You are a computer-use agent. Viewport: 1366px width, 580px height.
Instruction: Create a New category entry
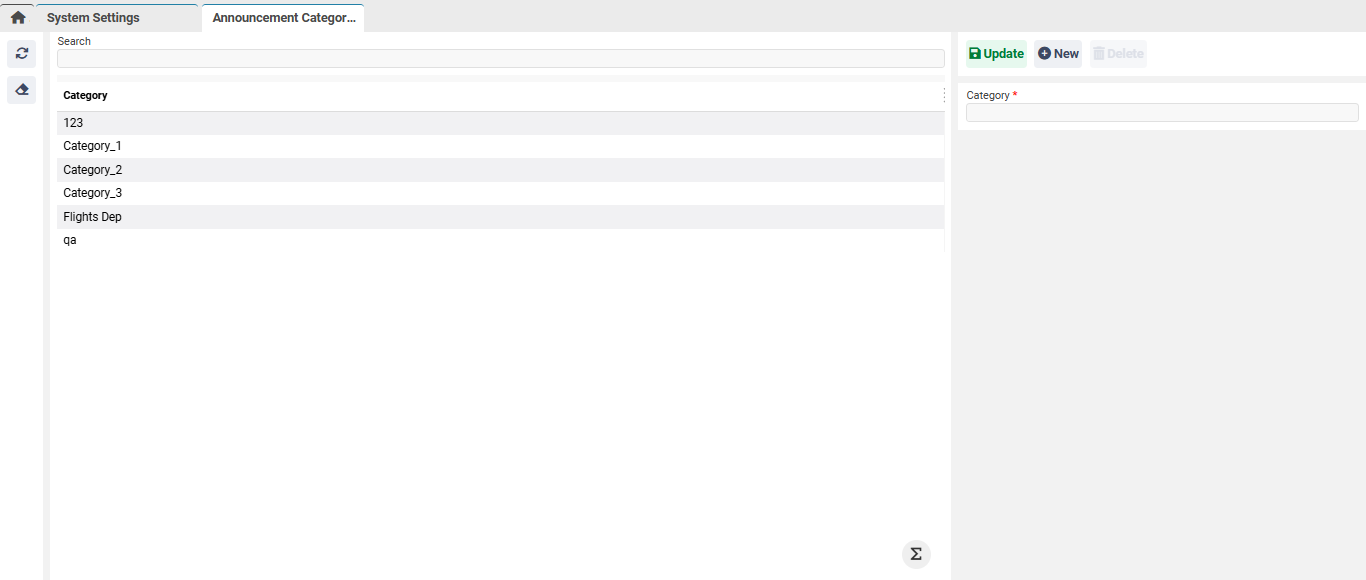tap(1058, 54)
